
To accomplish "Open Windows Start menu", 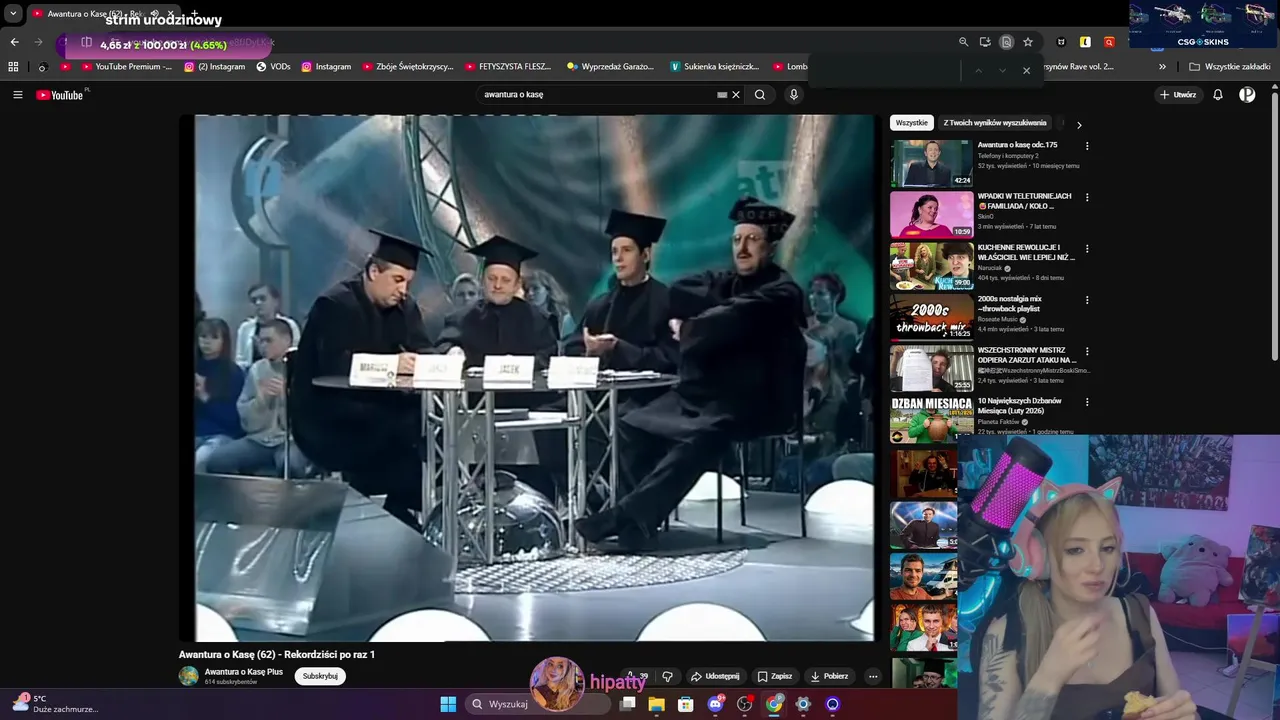I will [448, 704].
